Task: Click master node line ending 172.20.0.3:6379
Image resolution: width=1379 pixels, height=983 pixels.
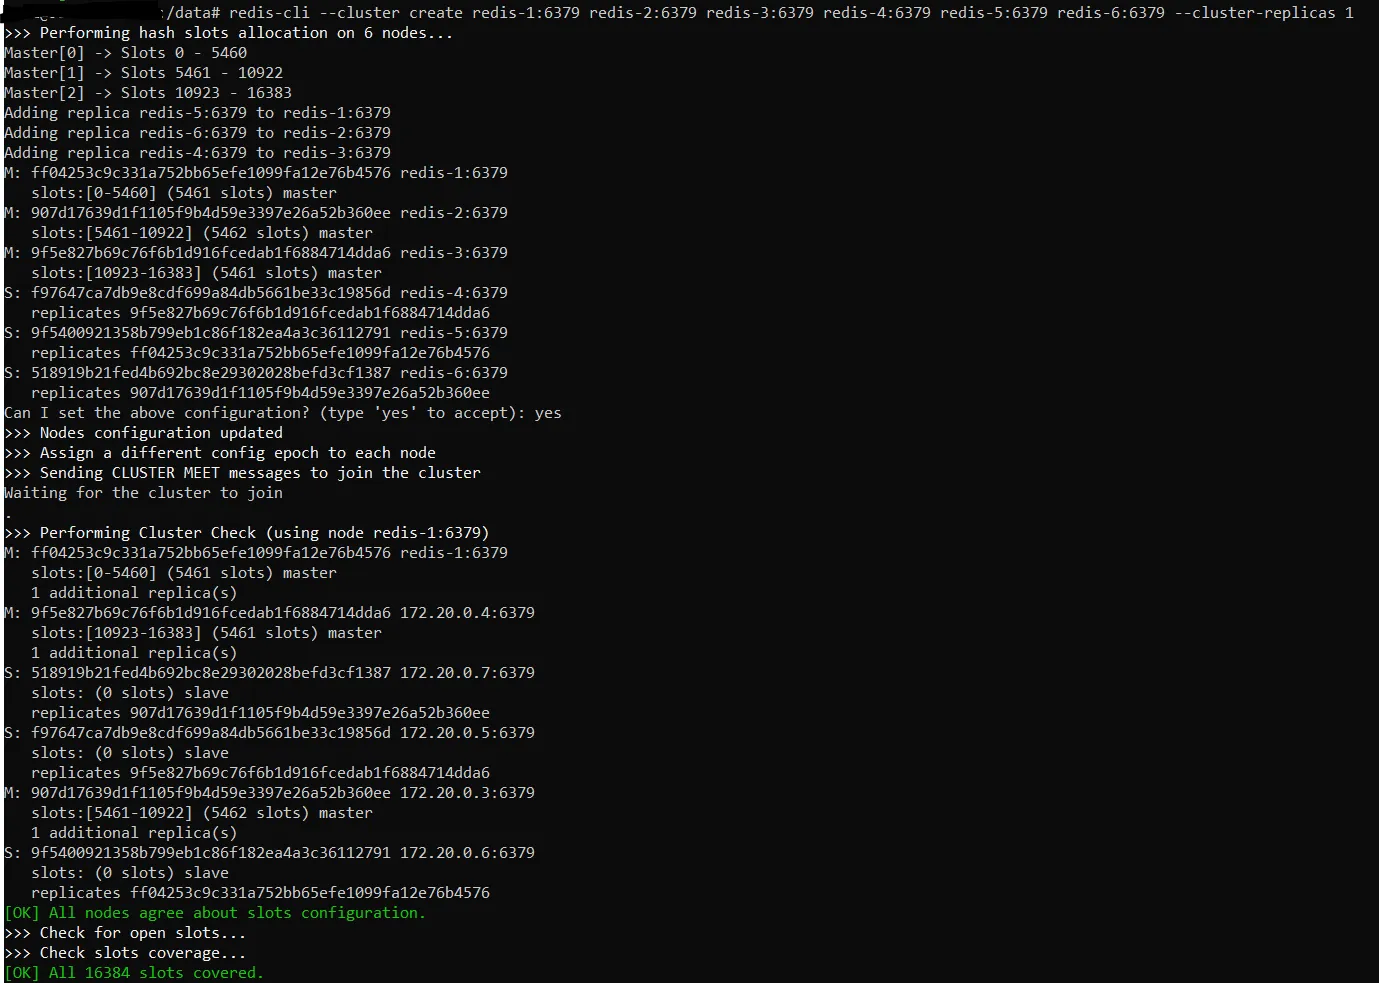Action: coord(269,793)
